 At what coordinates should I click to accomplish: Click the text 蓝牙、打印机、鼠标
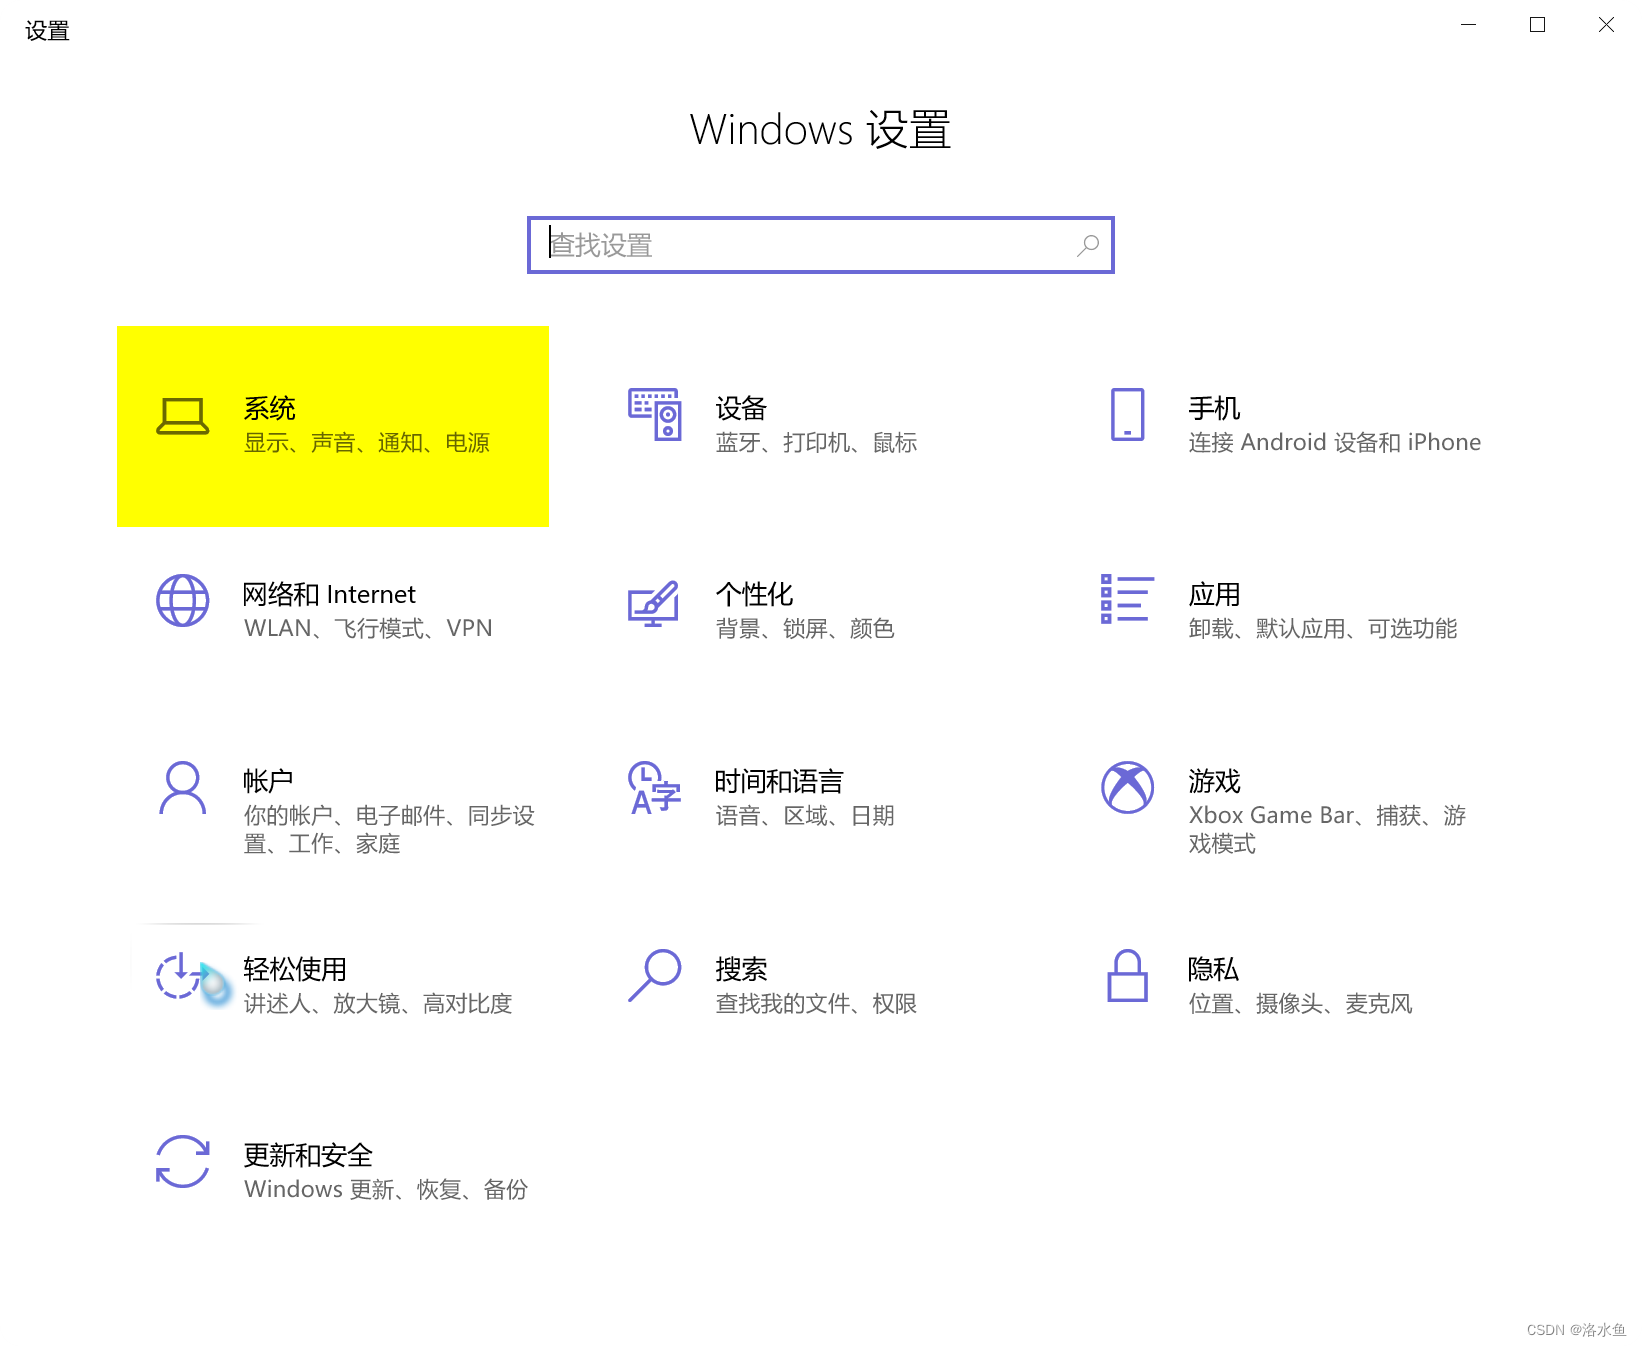(816, 443)
